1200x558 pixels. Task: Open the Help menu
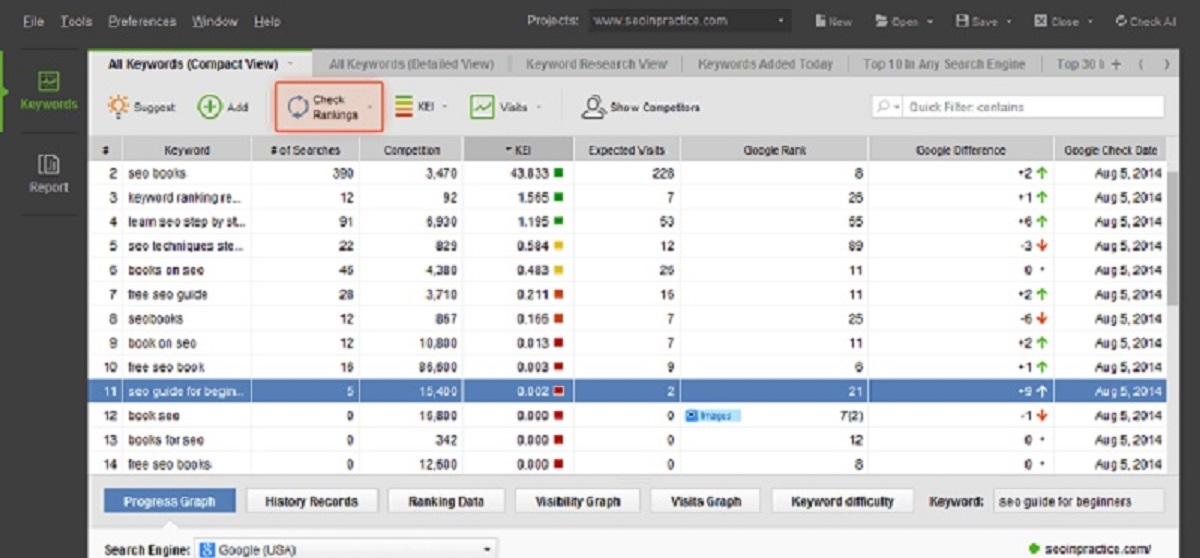point(267,21)
